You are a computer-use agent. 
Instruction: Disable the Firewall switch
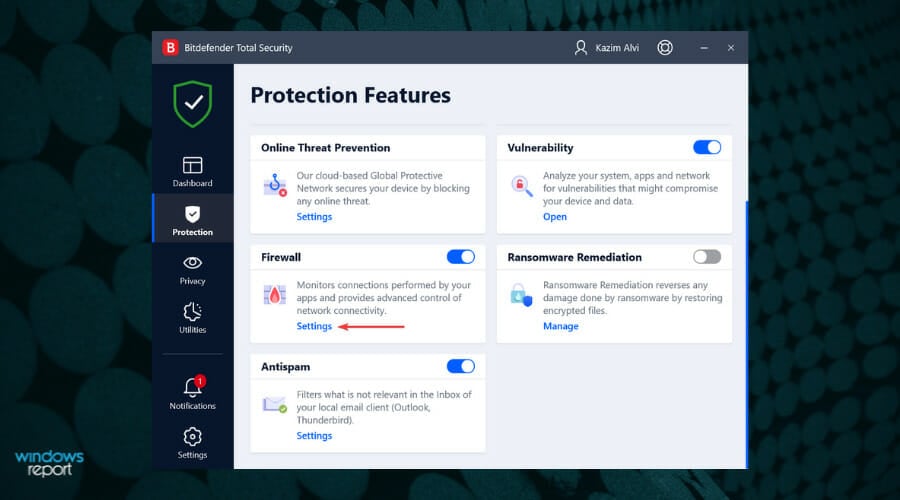[x=460, y=257]
